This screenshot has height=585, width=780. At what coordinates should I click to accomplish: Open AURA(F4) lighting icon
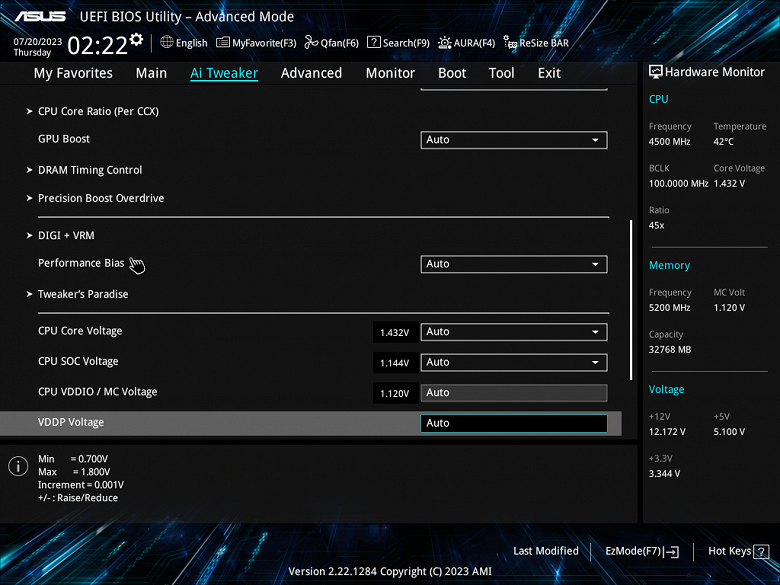[444, 43]
